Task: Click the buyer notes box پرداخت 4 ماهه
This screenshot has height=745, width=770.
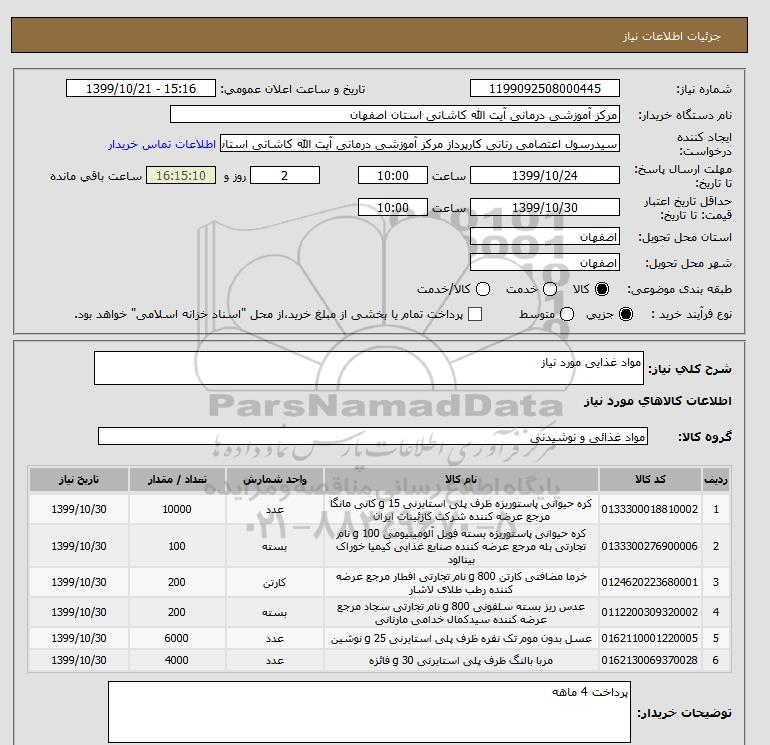Action: [x=369, y=712]
